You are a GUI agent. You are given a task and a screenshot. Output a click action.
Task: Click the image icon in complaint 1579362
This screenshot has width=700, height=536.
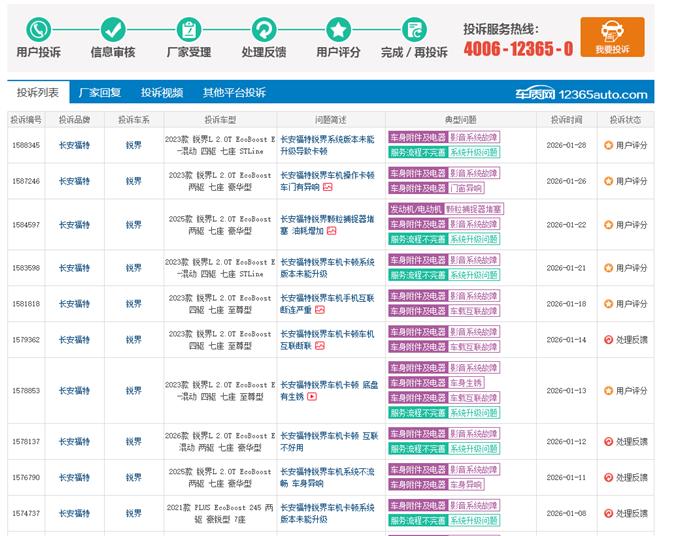pos(320,346)
